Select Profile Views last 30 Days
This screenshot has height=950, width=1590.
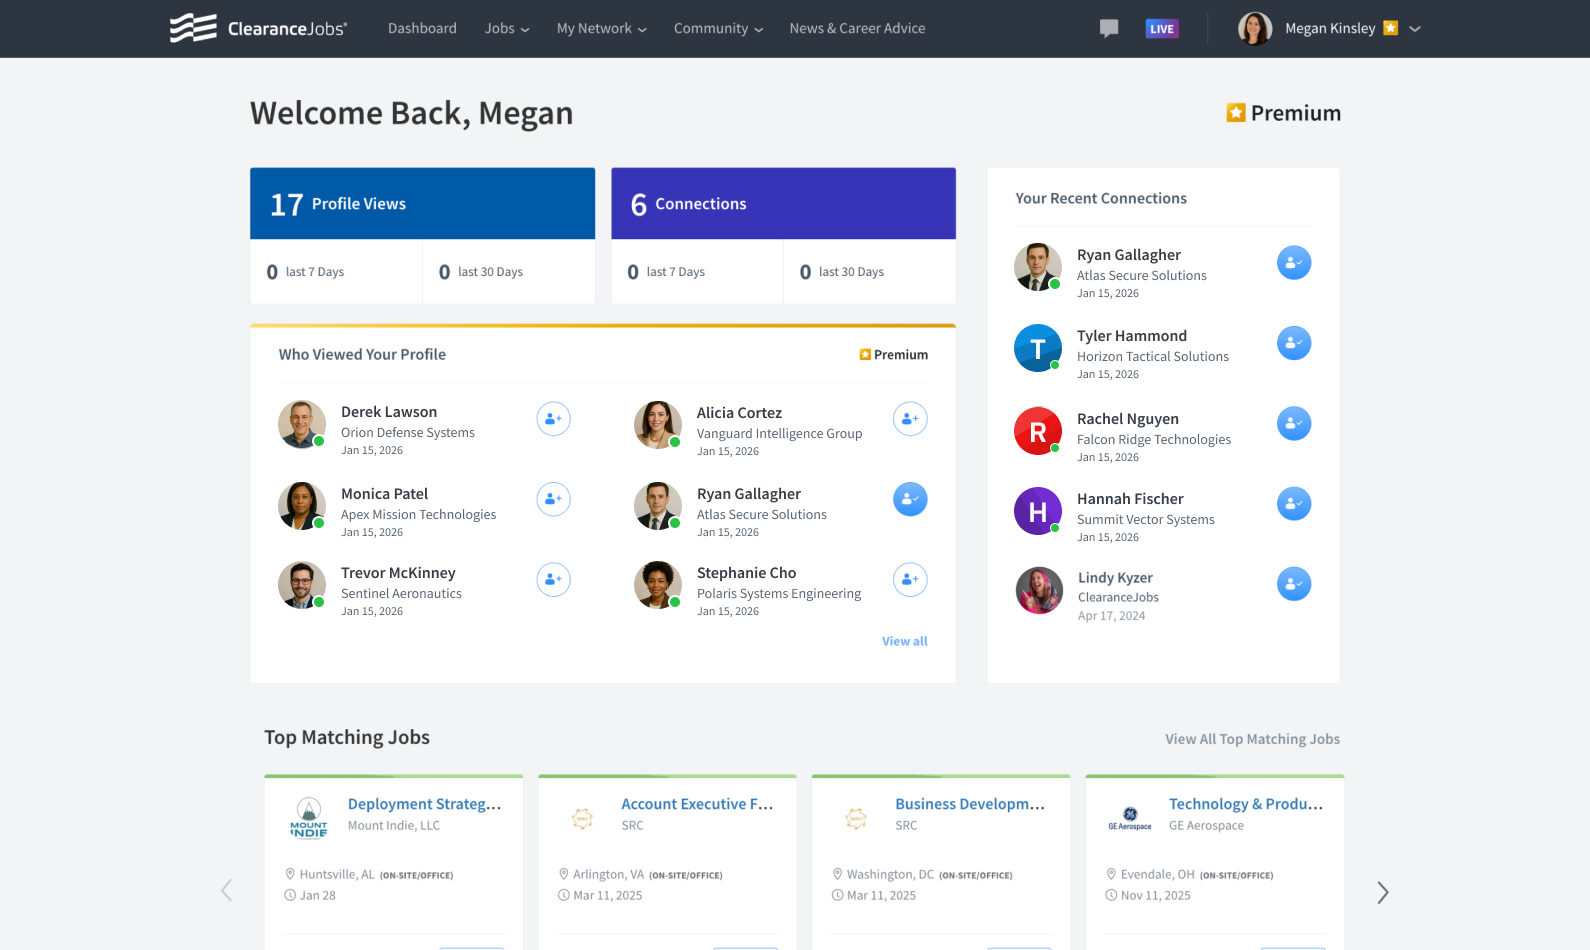pos(509,272)
